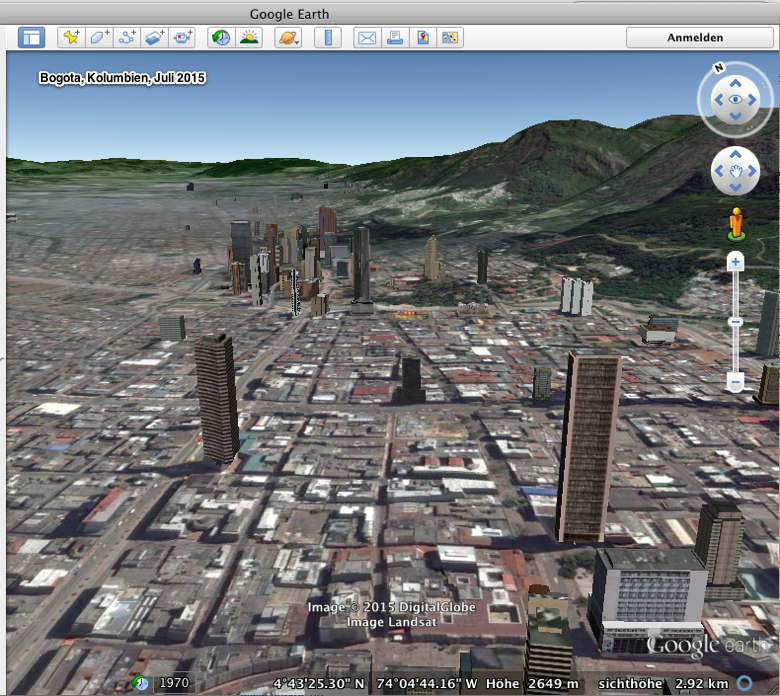
Task: Select the add polygon tool
Action: coord(99,38)
